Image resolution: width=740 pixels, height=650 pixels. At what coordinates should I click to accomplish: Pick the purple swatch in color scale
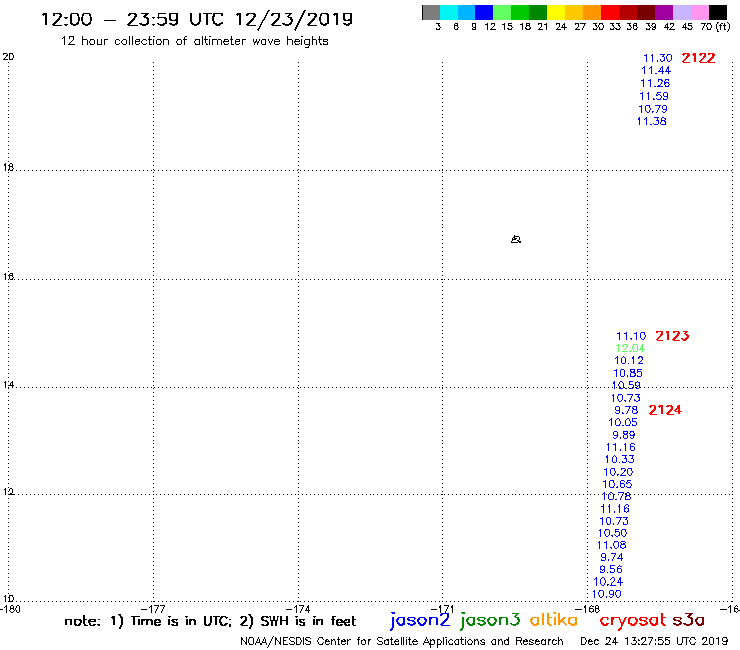(x=664, y=12)
